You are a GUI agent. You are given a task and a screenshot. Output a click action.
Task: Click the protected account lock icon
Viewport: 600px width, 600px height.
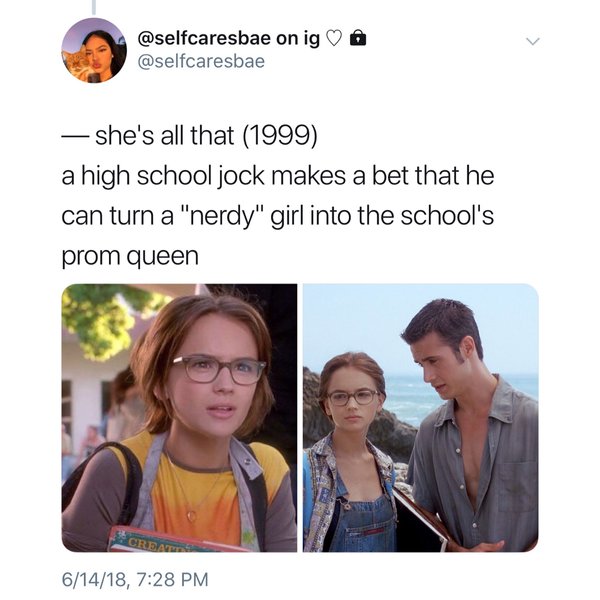[x=358, y=38]
